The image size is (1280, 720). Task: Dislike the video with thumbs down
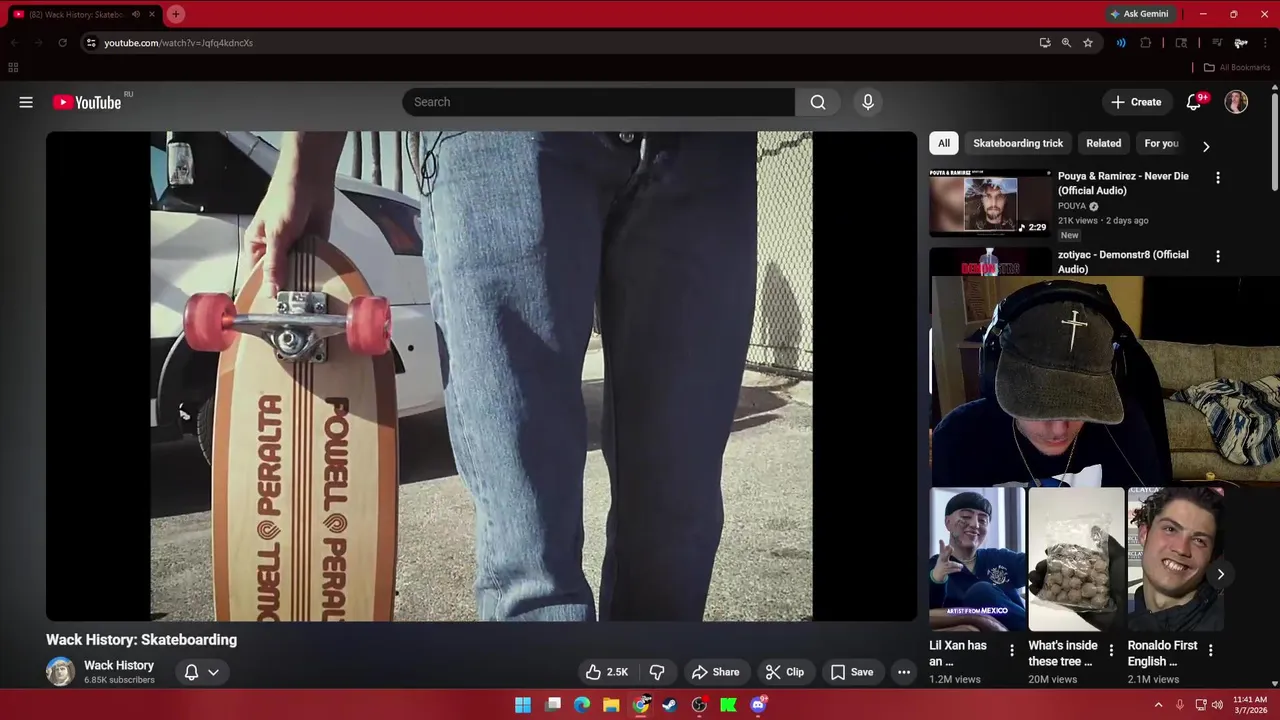coord(657,672)
